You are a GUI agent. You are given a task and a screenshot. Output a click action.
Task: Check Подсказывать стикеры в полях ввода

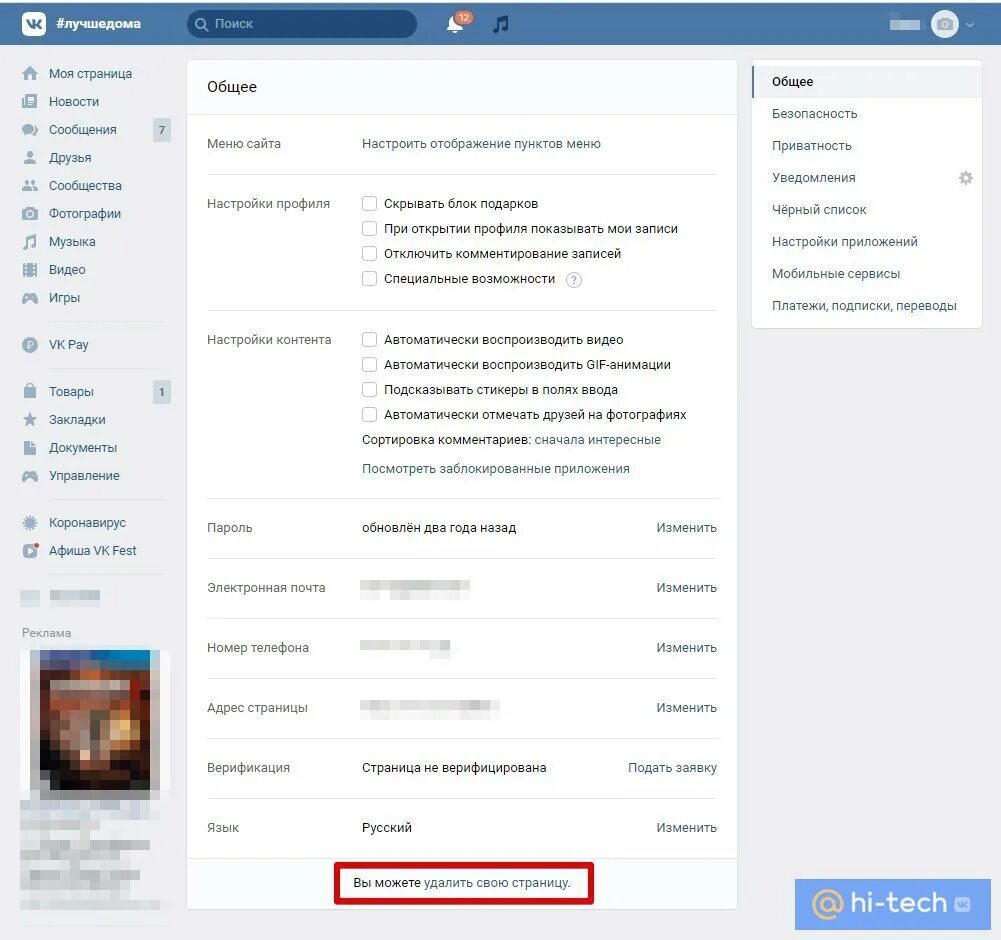(x=369, y=389)
